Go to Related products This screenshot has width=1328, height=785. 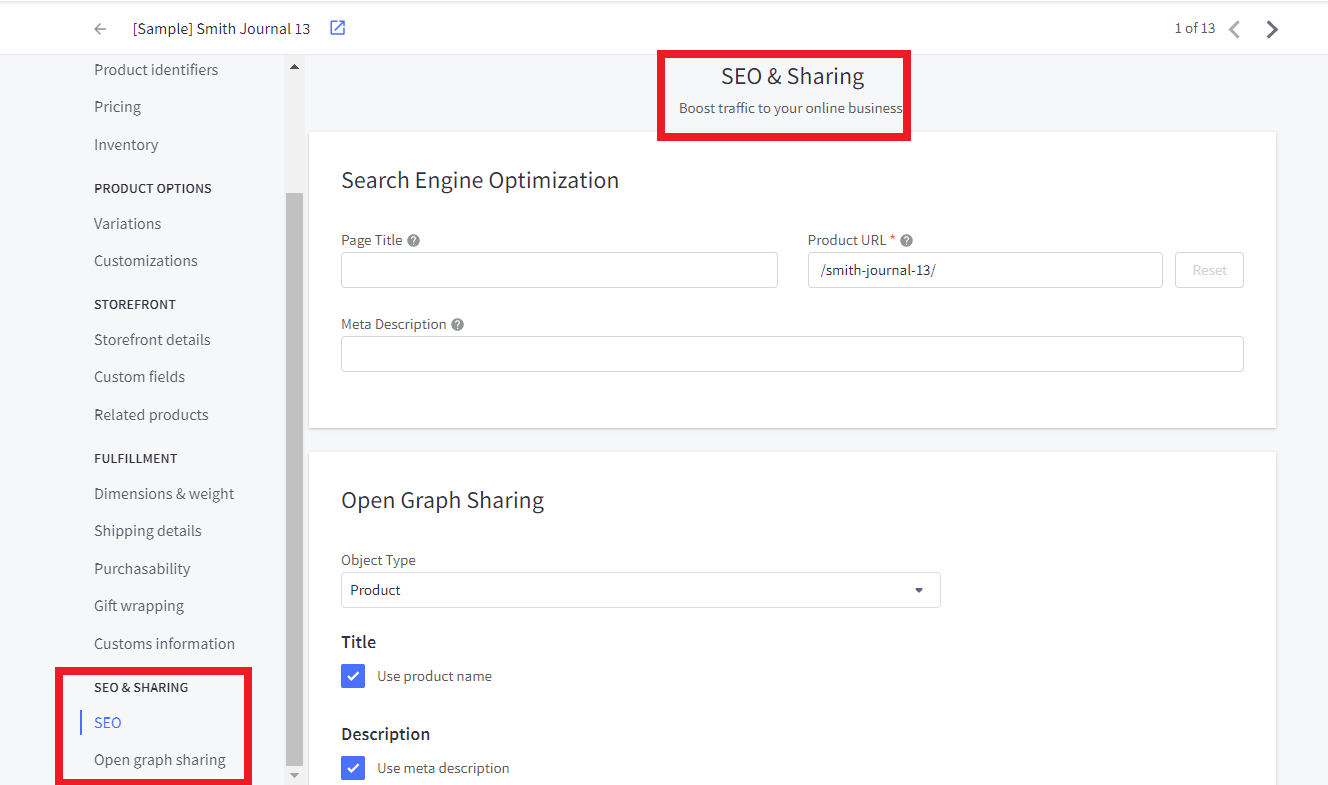pos(151,415)
